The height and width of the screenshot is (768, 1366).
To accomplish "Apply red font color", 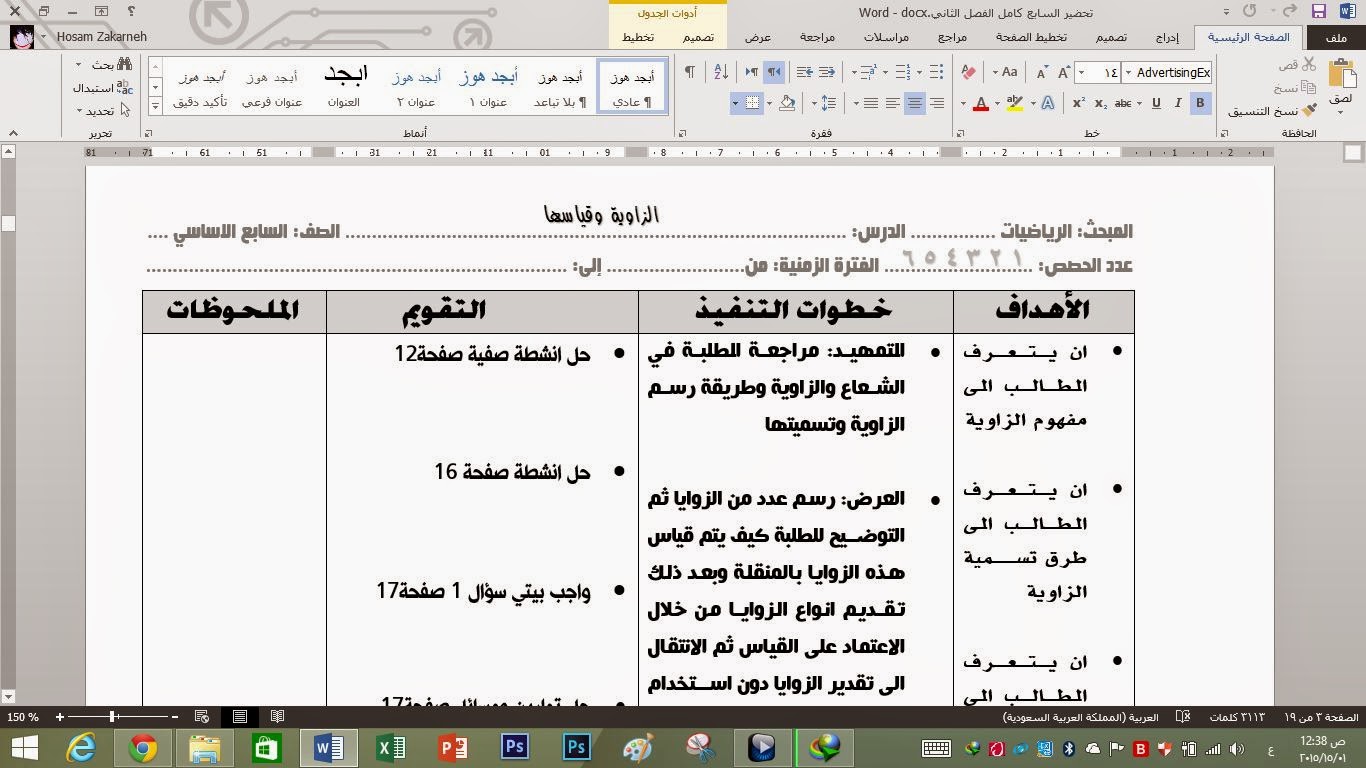I will click(x=981, y=103).
